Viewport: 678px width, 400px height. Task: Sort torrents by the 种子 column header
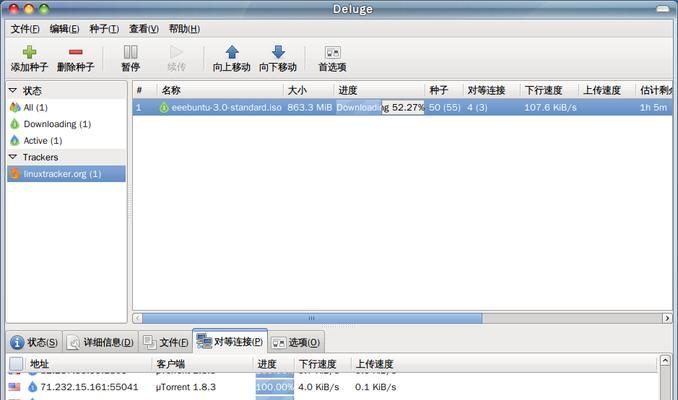(444, 90)
